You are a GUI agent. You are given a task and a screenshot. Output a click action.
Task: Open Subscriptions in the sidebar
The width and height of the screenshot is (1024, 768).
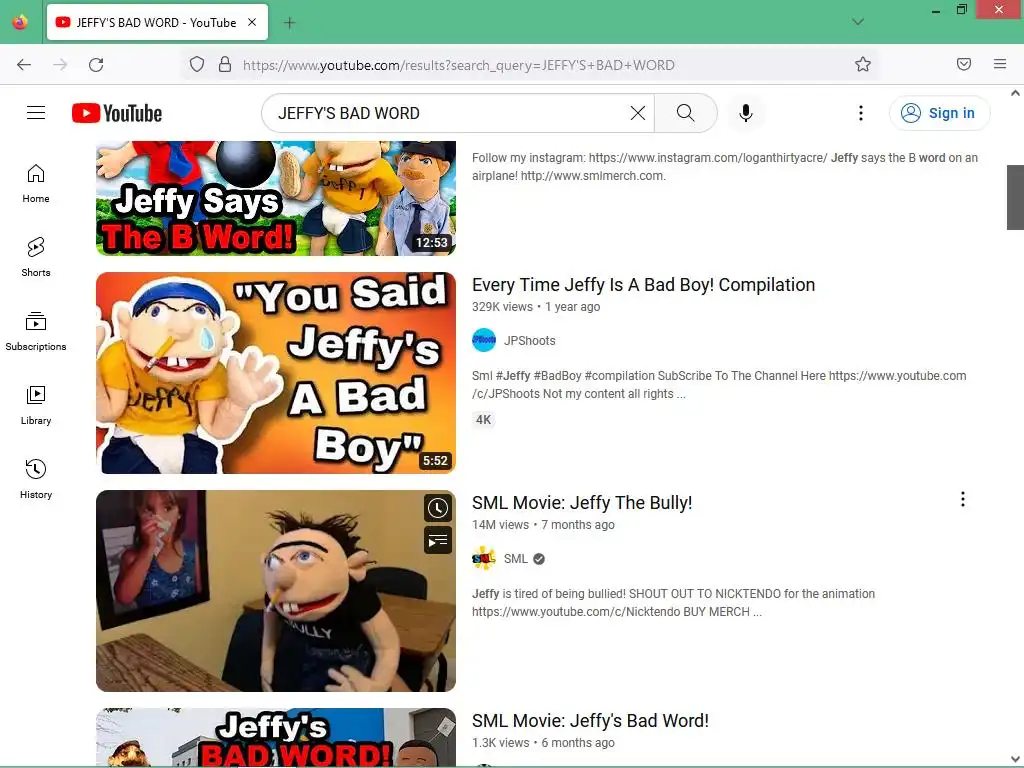pyautogui.click(x=36, y=332)
